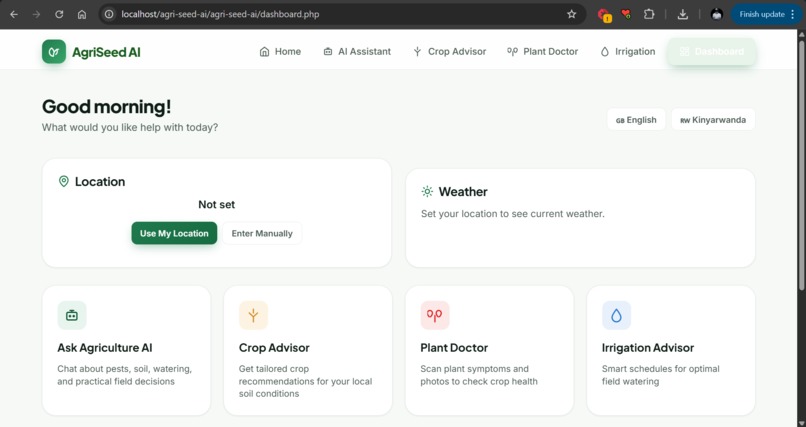
Task: Go back using the browser back arrow
Action: coord(14,14)
